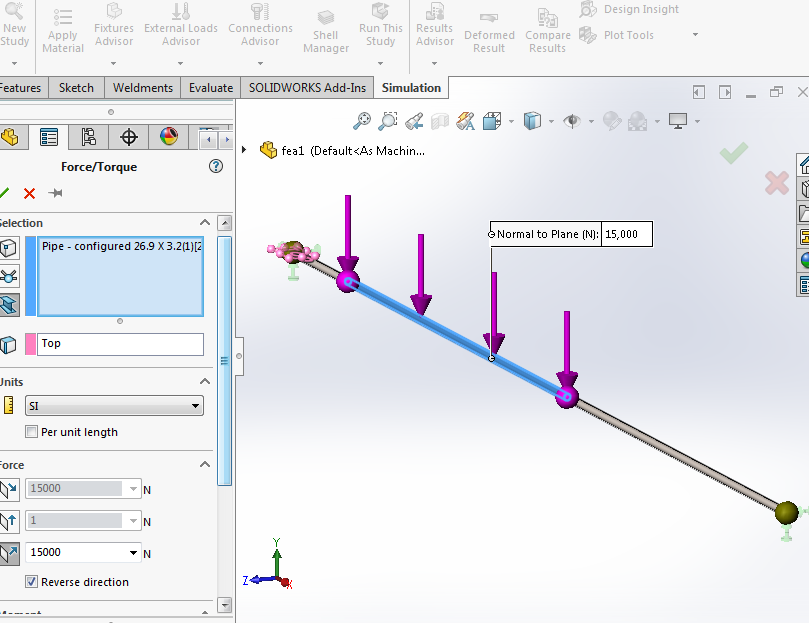Click viewport red cancel X
The height and width of the screenshot is (623, 809).
click(x=776, y=183)
